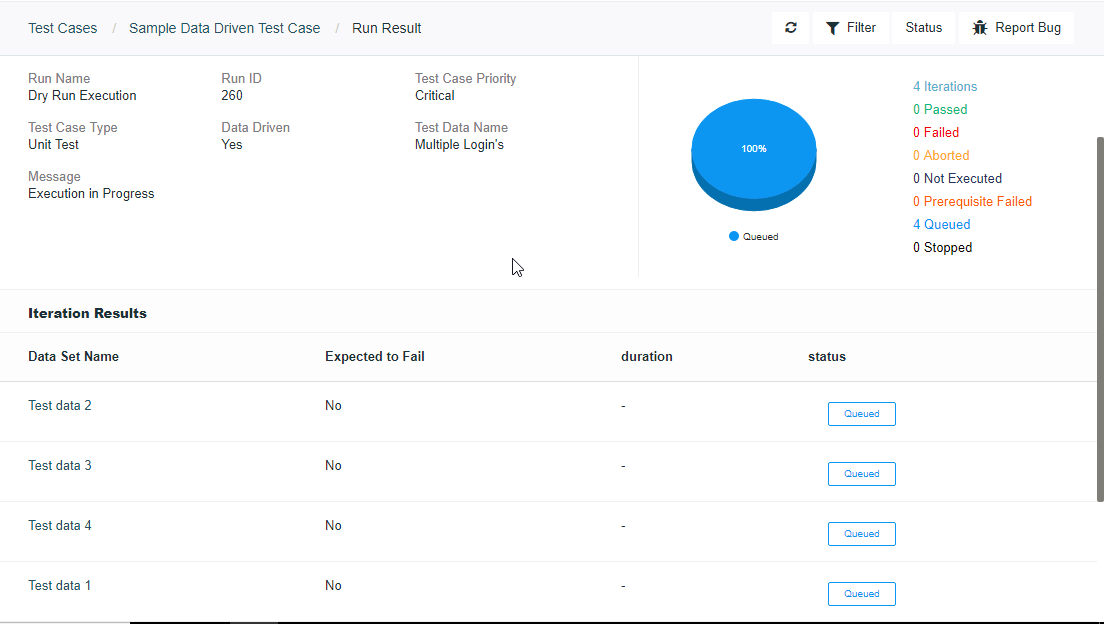The image size is (1104, 624).
Task: Click the duration column header
Action: tap(646, 356)
